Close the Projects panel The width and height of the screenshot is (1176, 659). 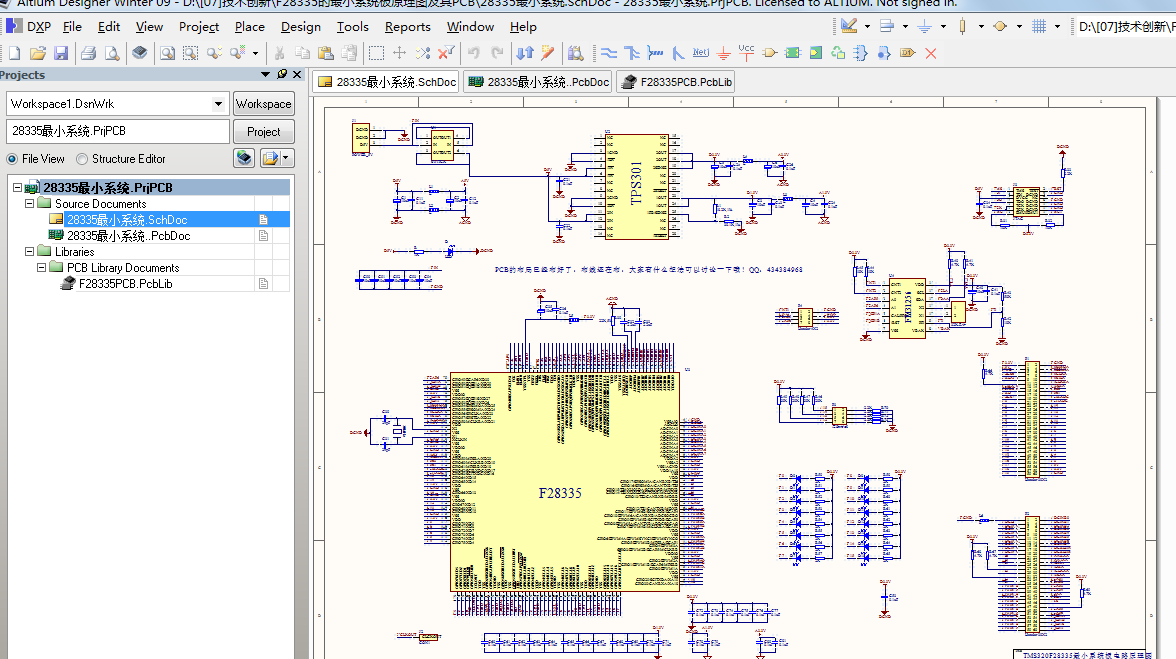pos(297,74)
